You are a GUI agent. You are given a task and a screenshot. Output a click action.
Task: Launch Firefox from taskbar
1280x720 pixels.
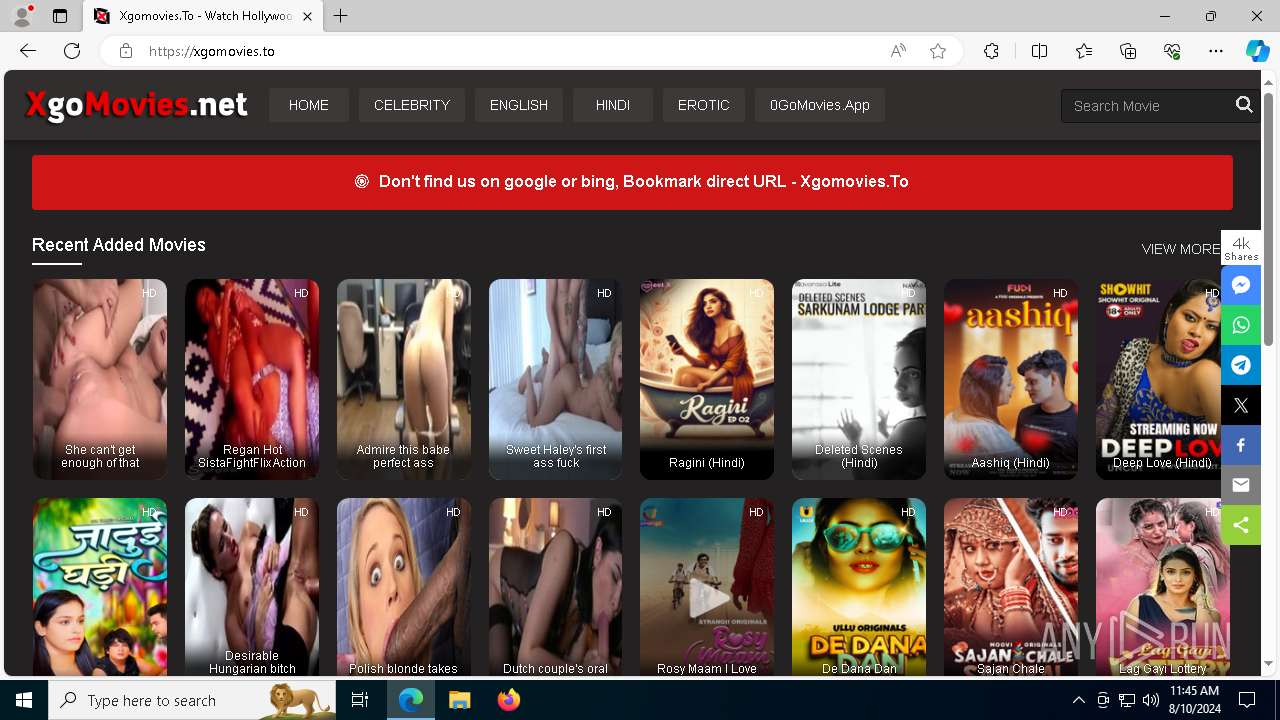[x=509, y=700]
